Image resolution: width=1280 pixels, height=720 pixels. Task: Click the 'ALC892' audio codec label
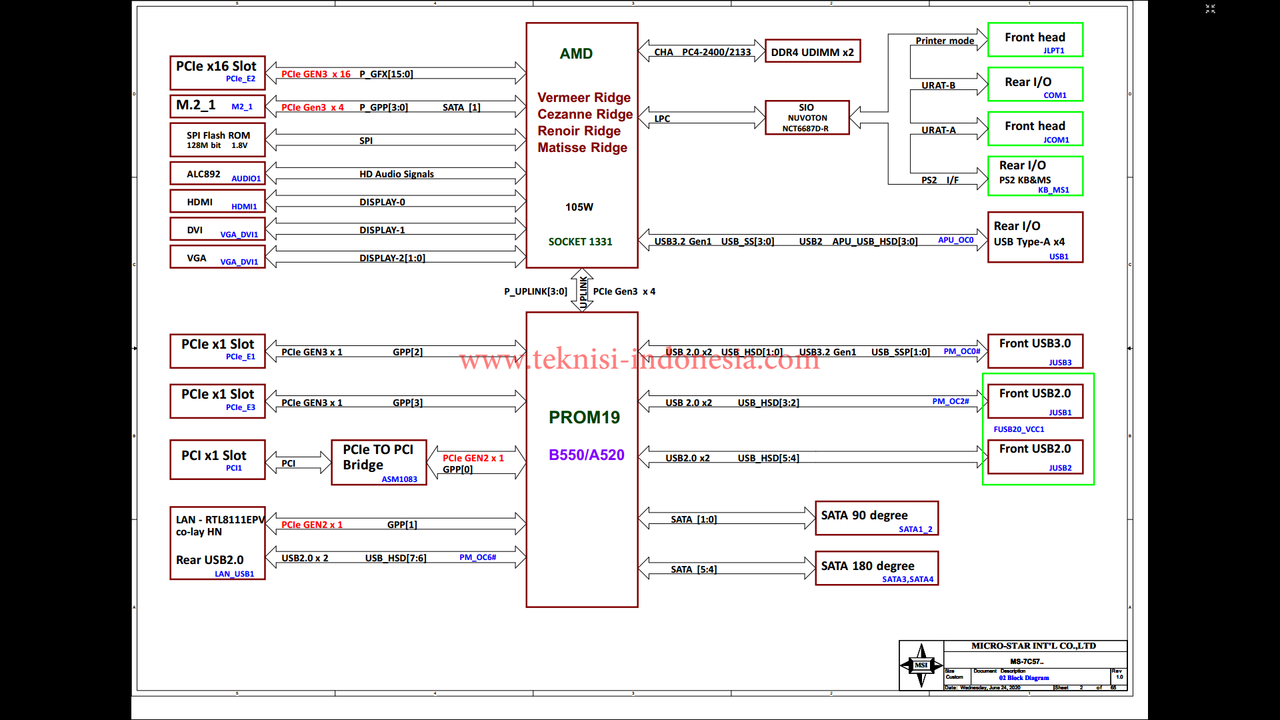[203, 174]
